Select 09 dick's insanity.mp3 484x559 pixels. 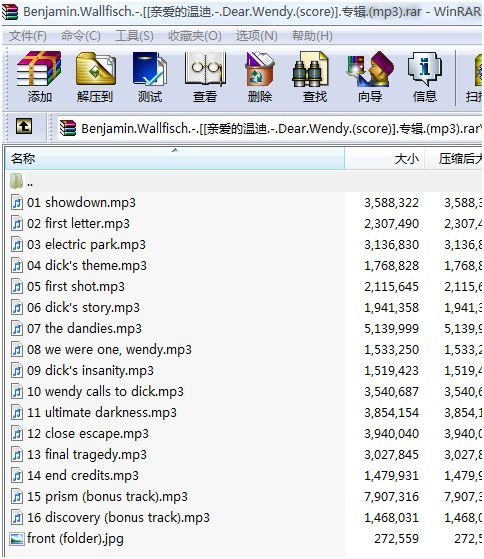click(x=91, y=370)
